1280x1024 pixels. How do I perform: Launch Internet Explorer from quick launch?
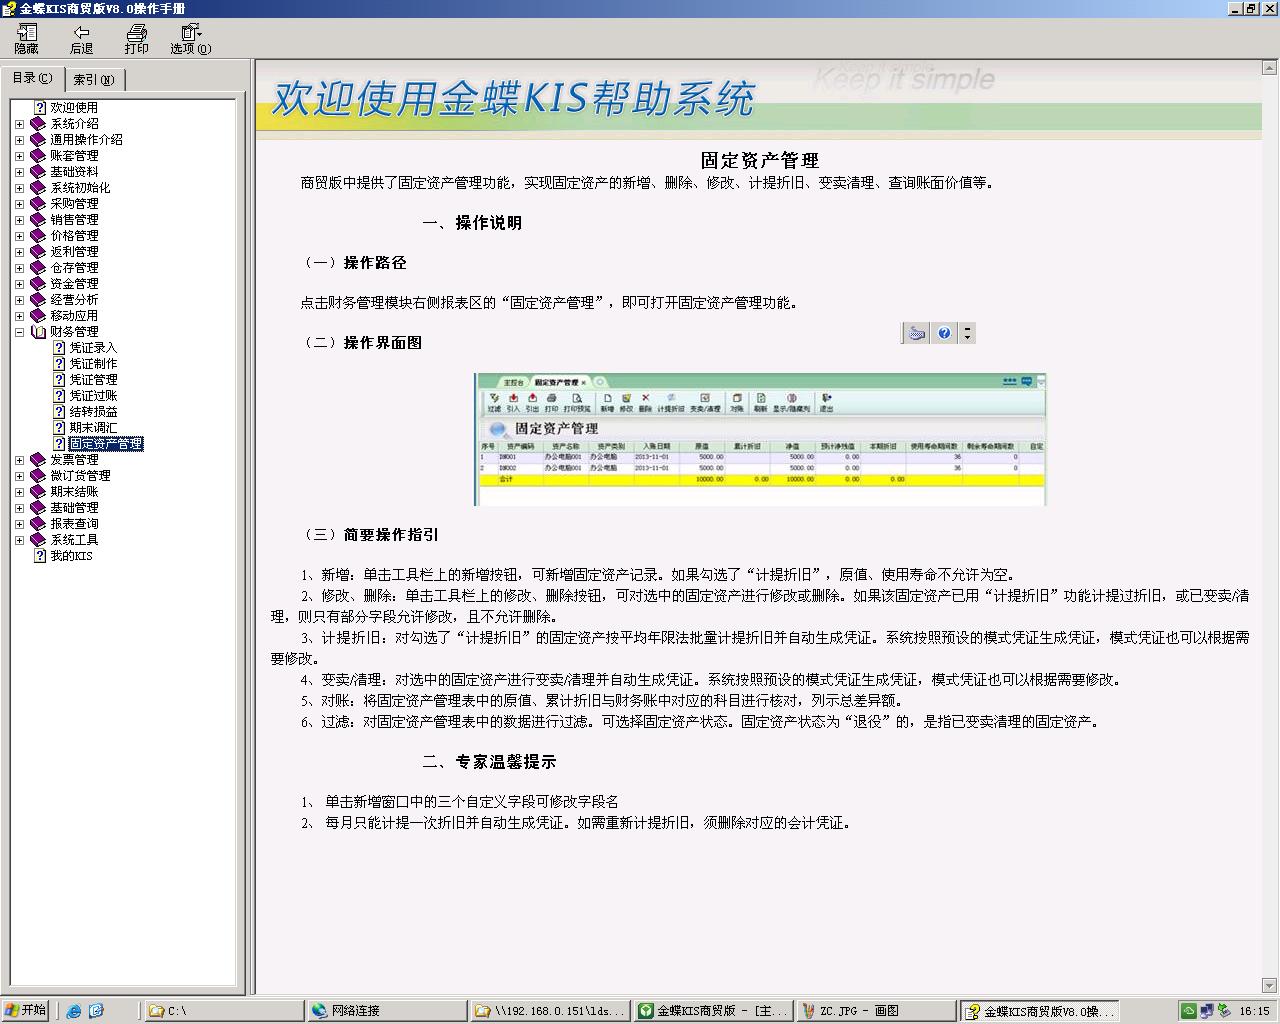[73, 1011]
